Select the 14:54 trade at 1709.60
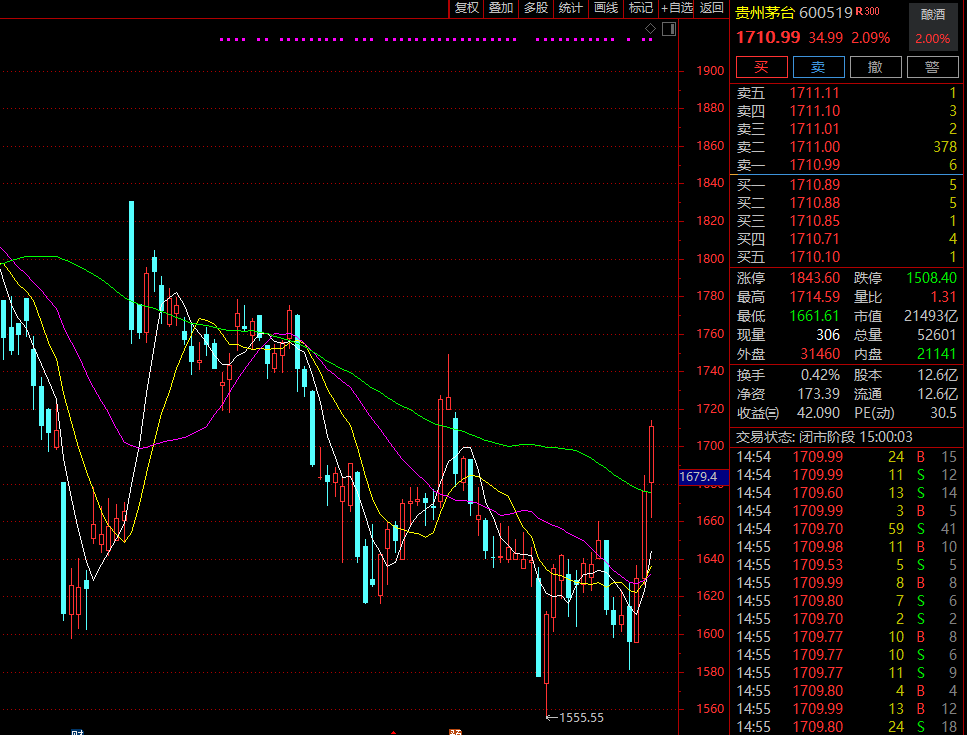967x735 pixels. click(847, 493)
